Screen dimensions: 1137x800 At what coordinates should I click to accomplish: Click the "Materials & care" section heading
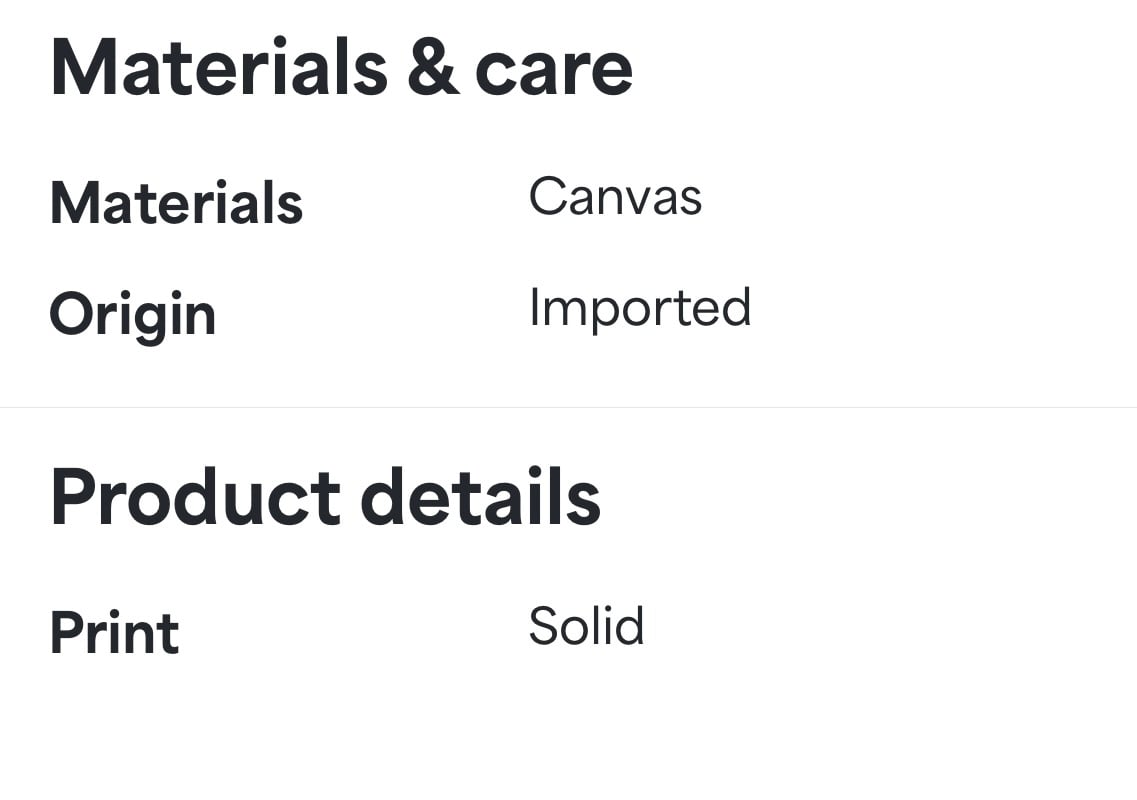point(342,67)
